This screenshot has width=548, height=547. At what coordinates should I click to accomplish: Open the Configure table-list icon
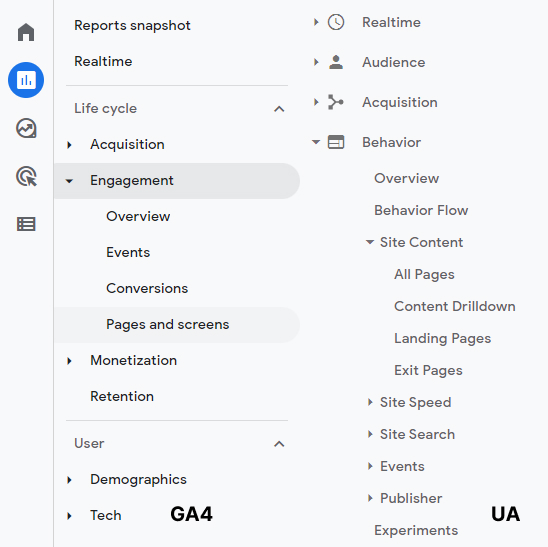[x=26, y=224]
